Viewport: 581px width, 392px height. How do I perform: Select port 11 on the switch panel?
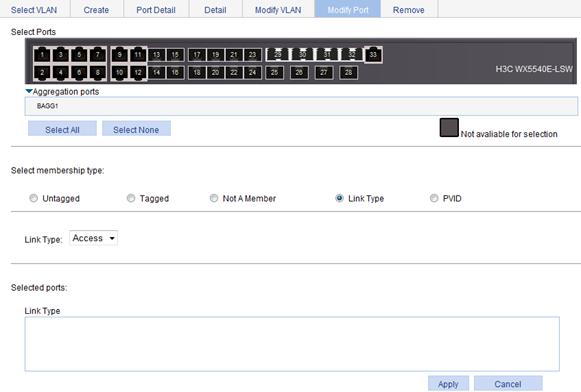(138, 55)
